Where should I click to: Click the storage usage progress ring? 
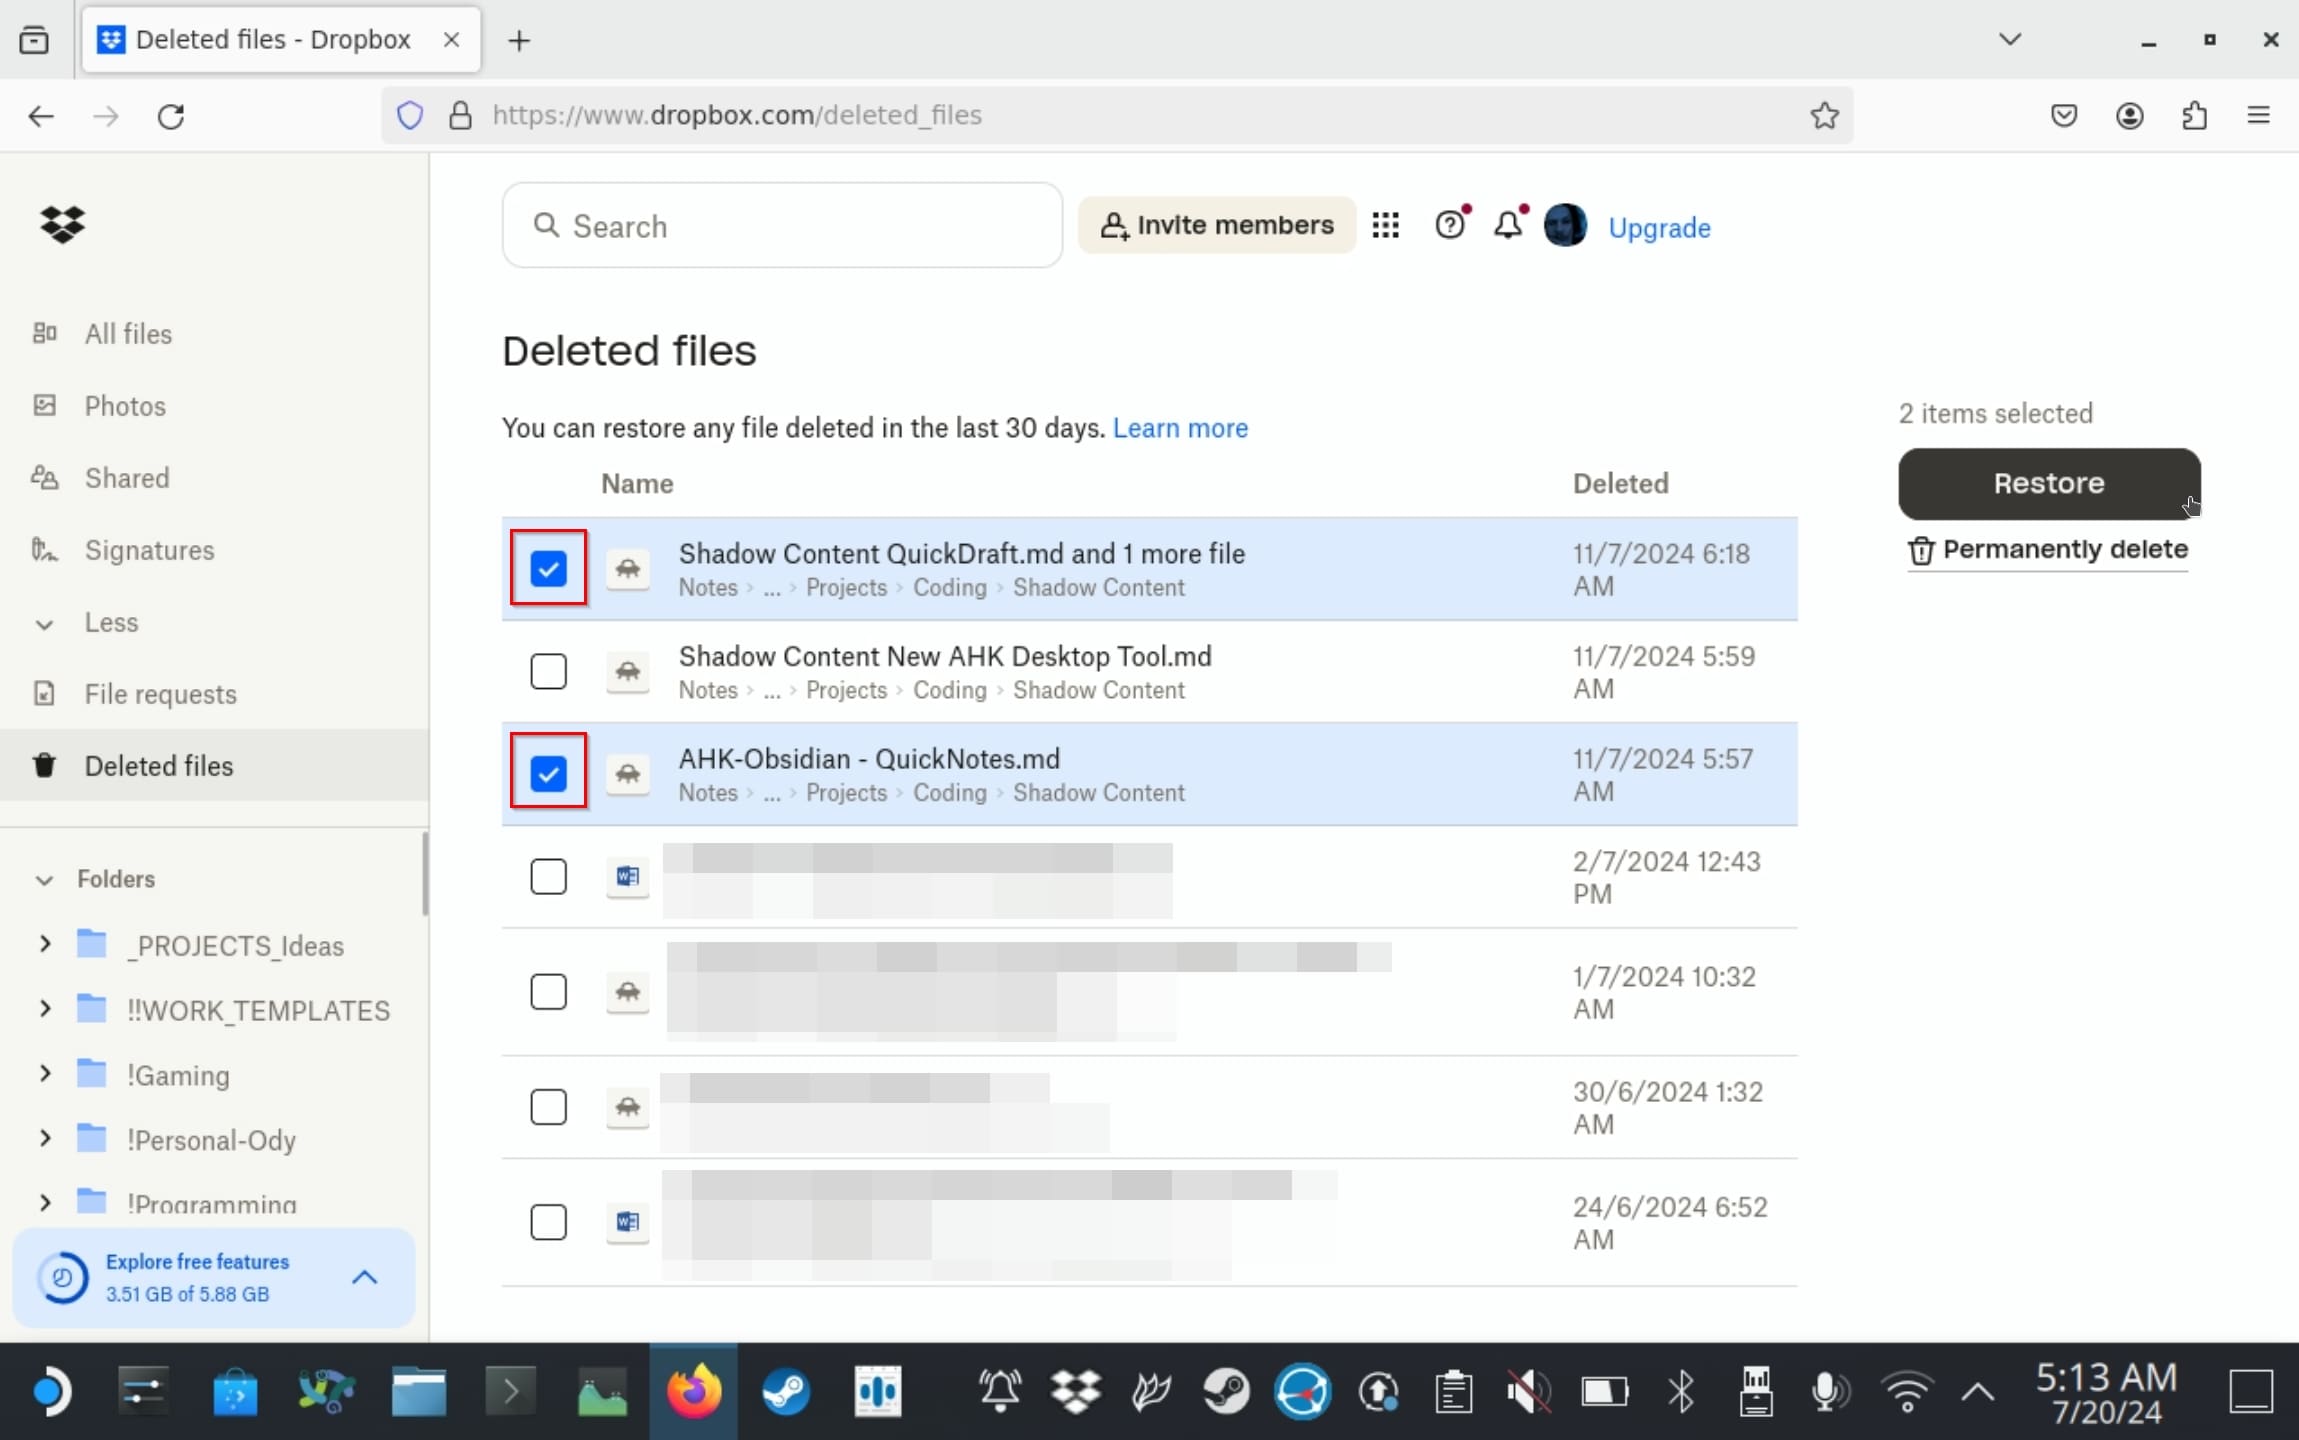coord(62,1278)
